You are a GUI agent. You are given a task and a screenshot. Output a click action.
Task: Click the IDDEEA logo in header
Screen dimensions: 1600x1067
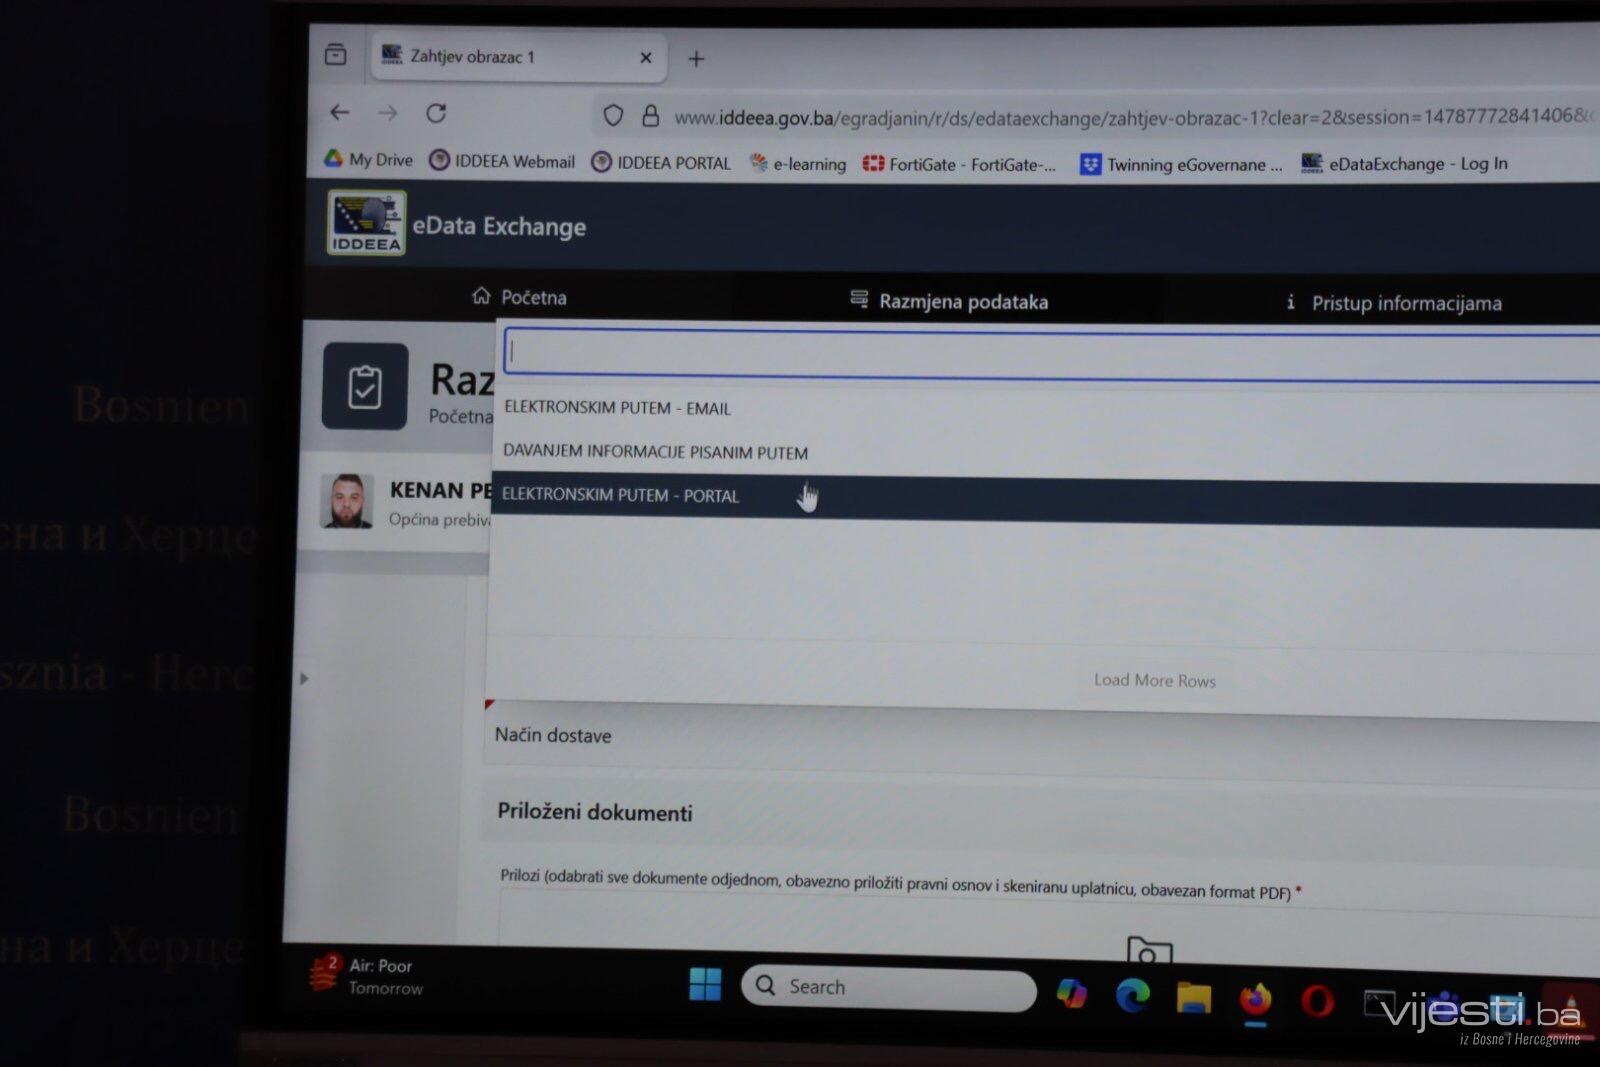tap(366, 222)
